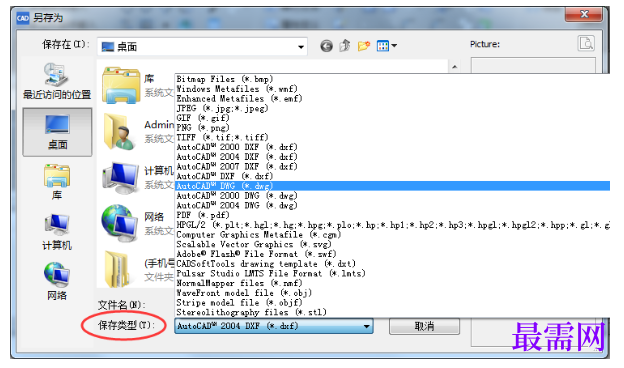624x368 pixels.
Task: Close the 另存为 dialog window
Action: tap(584, 14)
